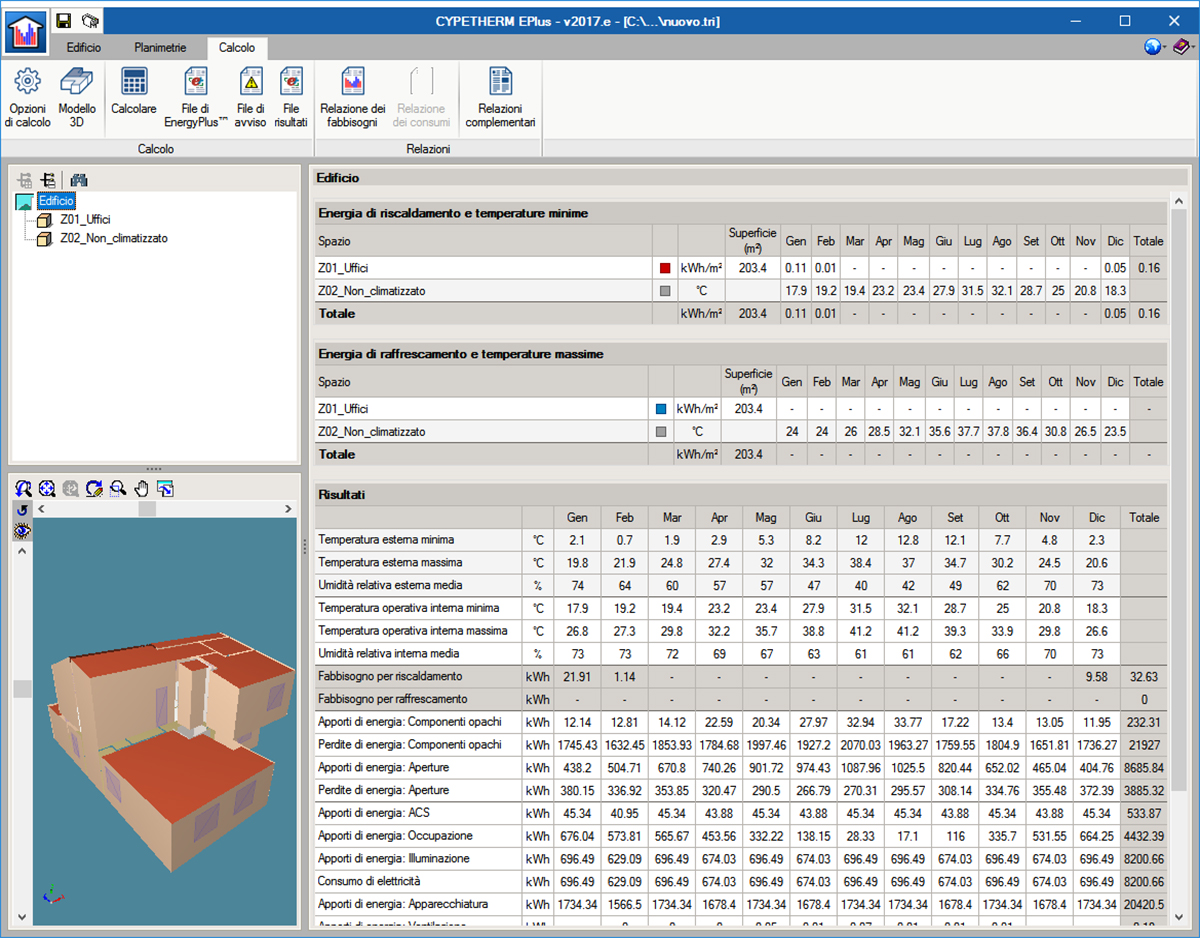The width and height of the screenshot is (1200, 938).
Task: Open Relazioni complementari reports
Action: pos(500,98)
